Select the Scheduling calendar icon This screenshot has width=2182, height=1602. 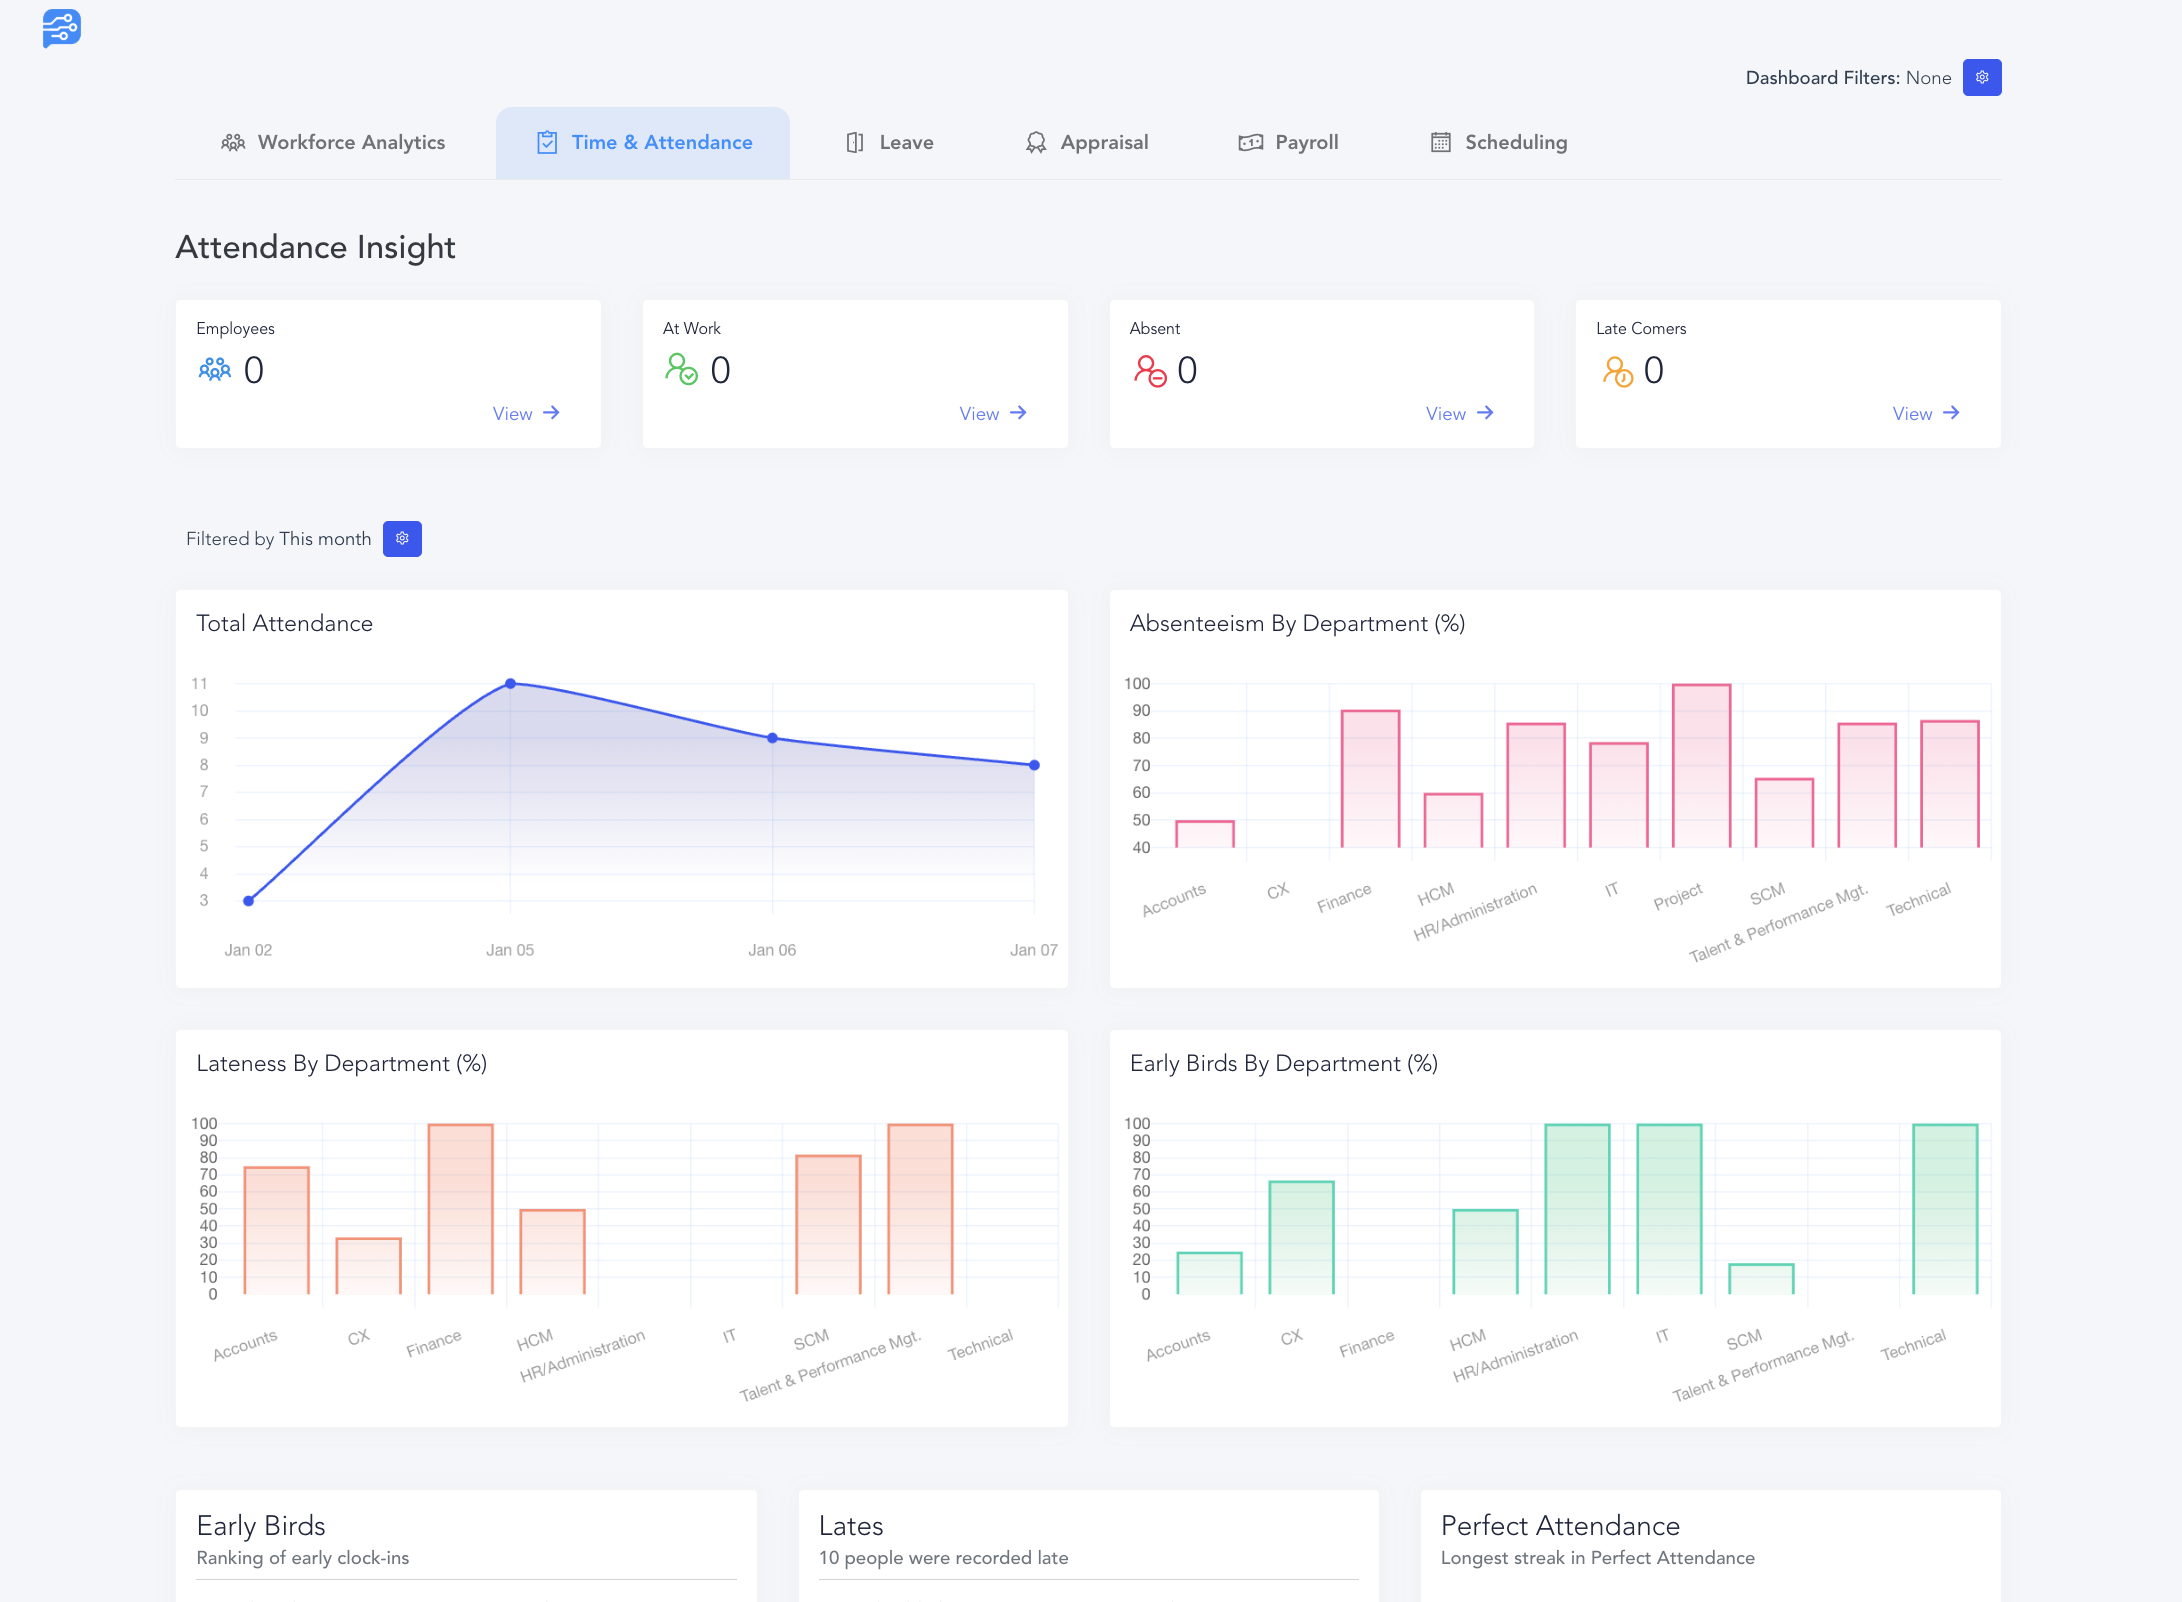[1440, 142]
